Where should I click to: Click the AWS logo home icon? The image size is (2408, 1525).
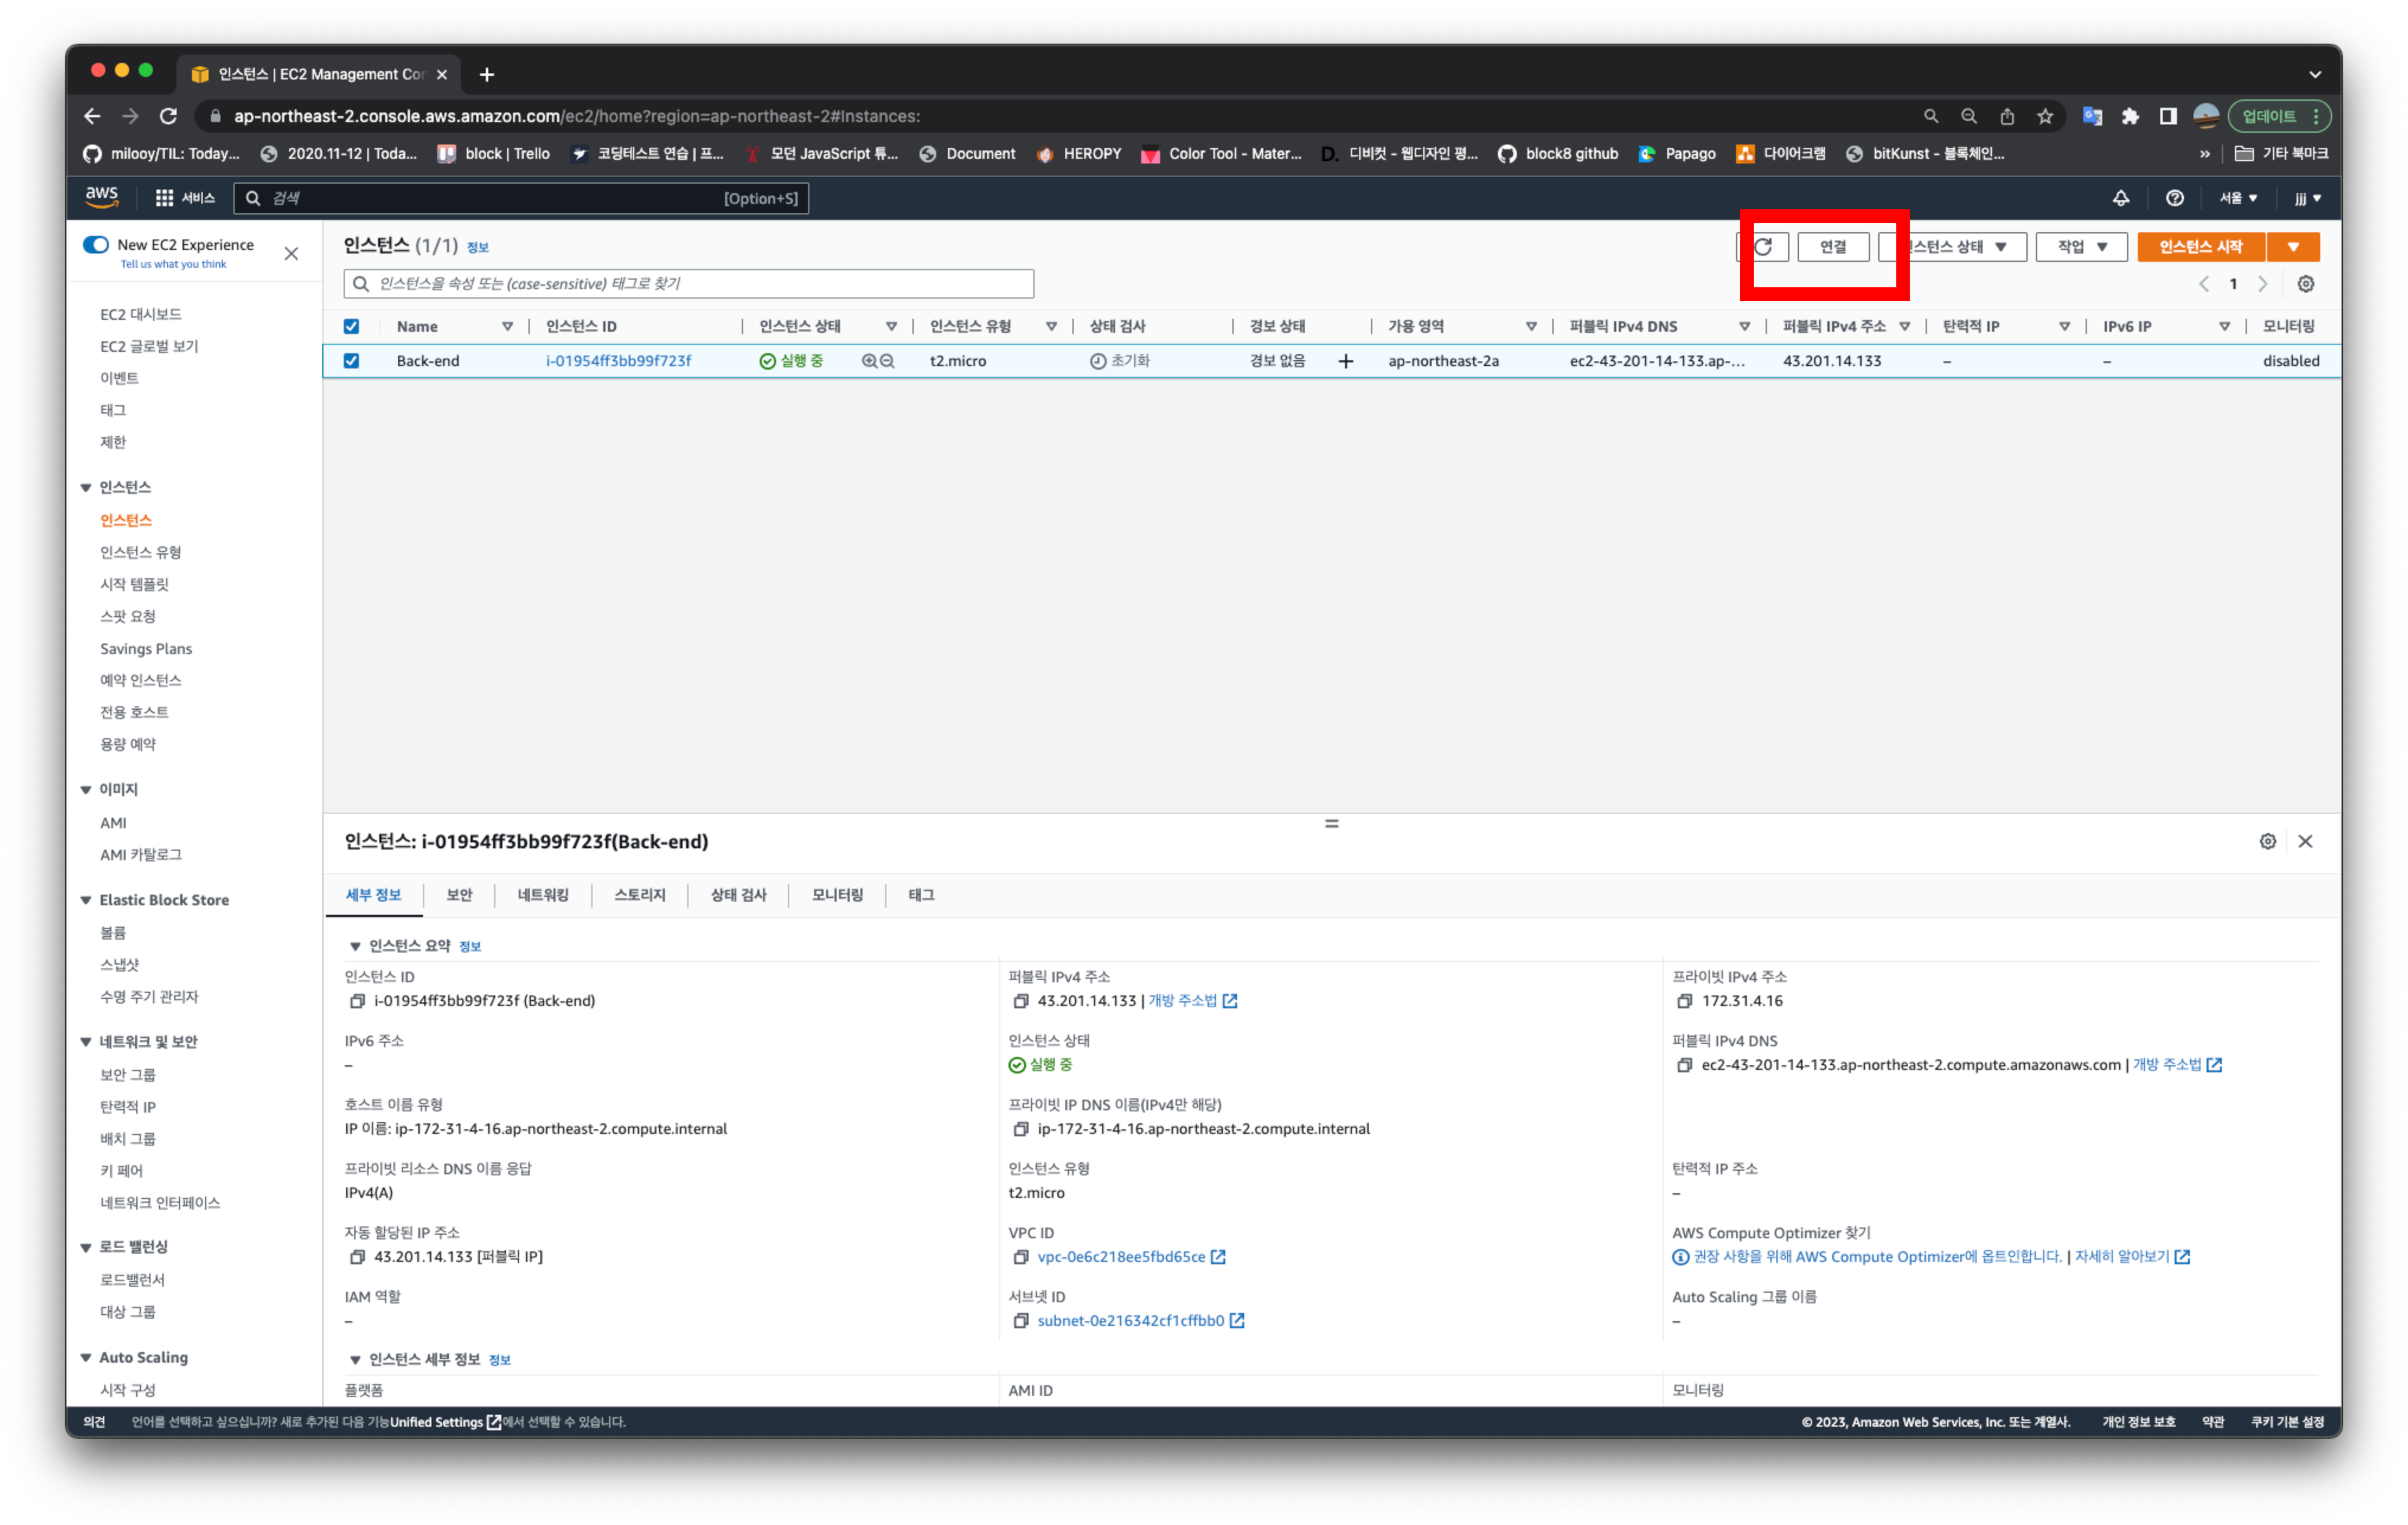(x=102, y=197)
